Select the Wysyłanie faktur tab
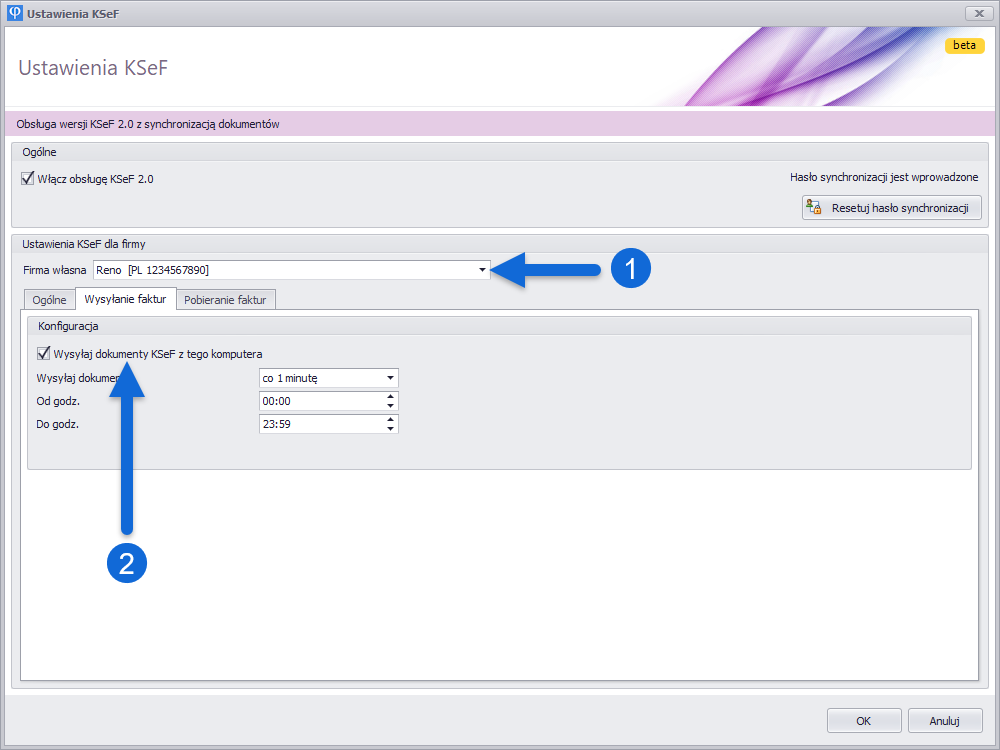1000x750 pixels. 125,300
